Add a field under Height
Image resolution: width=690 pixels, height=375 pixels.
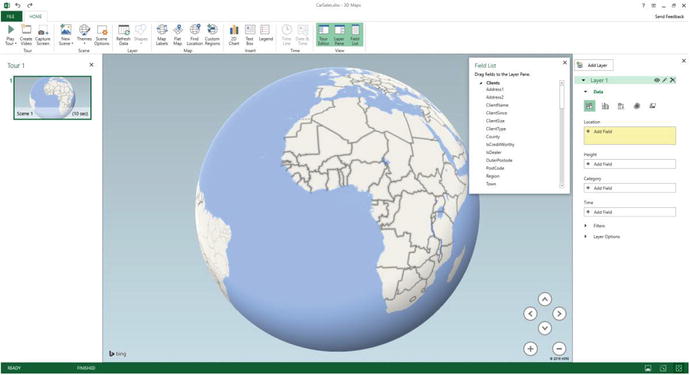pyautogui.click(x=630, y=164)
